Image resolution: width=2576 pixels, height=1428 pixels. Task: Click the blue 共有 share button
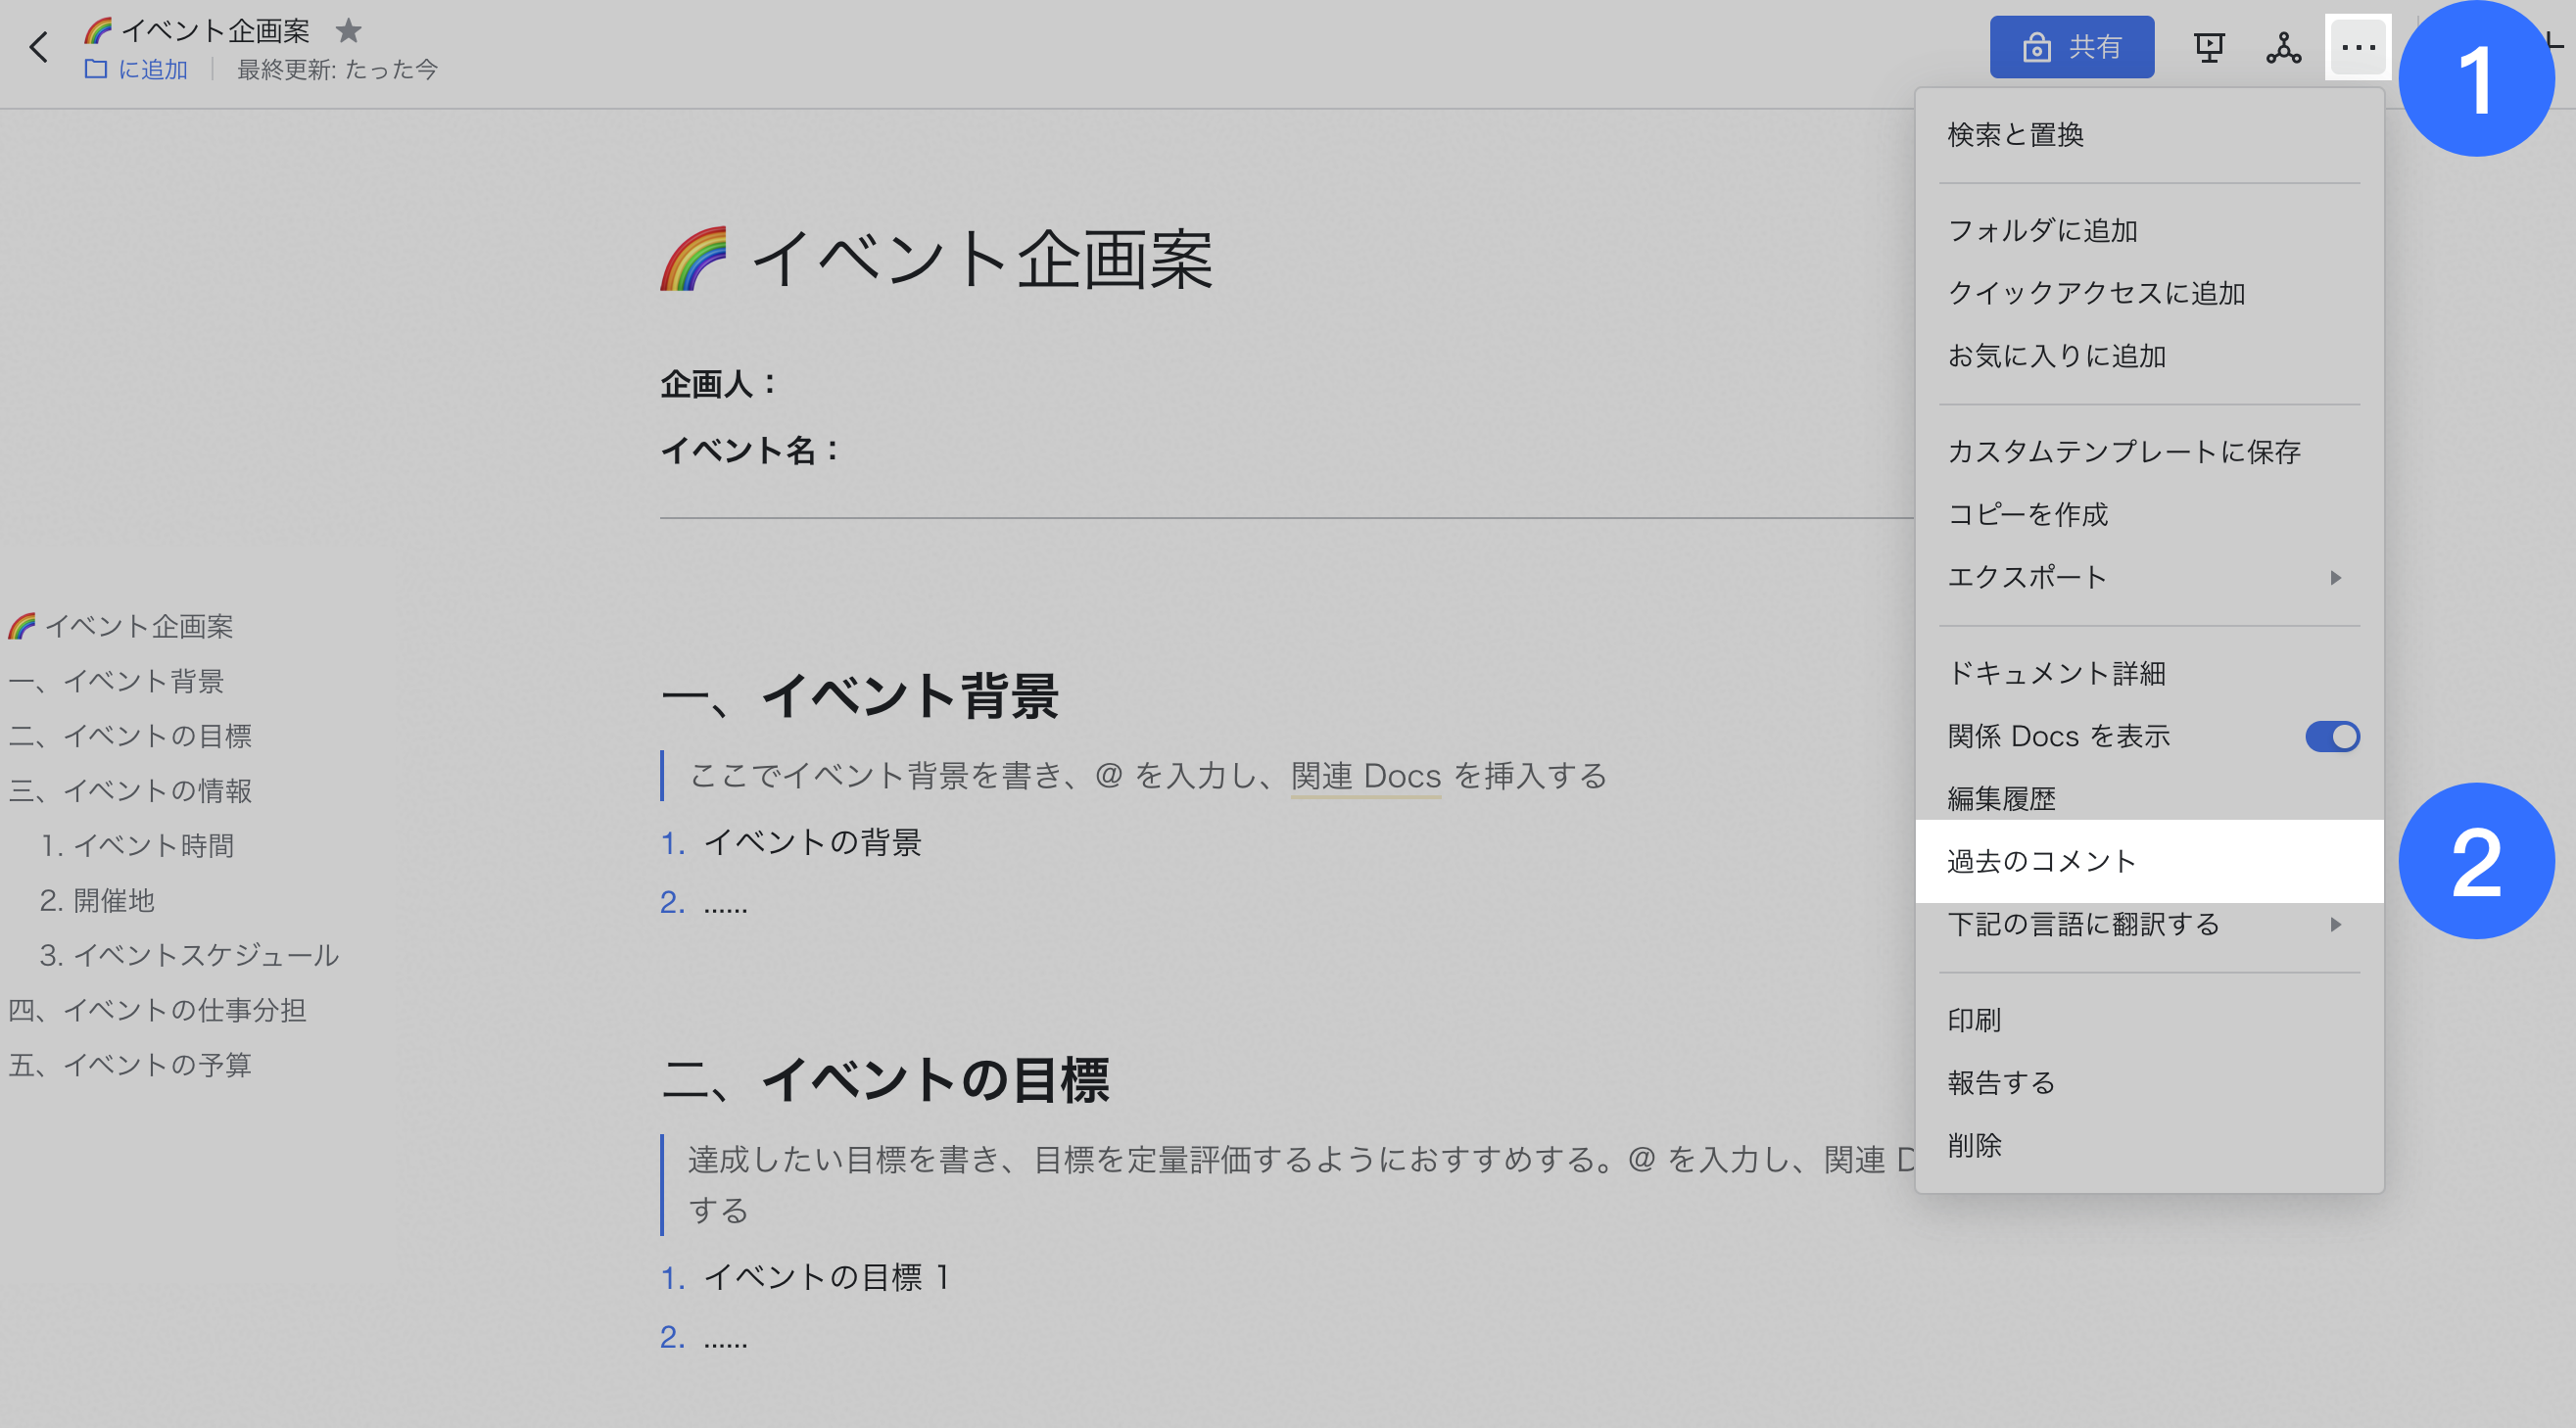pyautogui.click(x=2071, y=47)
